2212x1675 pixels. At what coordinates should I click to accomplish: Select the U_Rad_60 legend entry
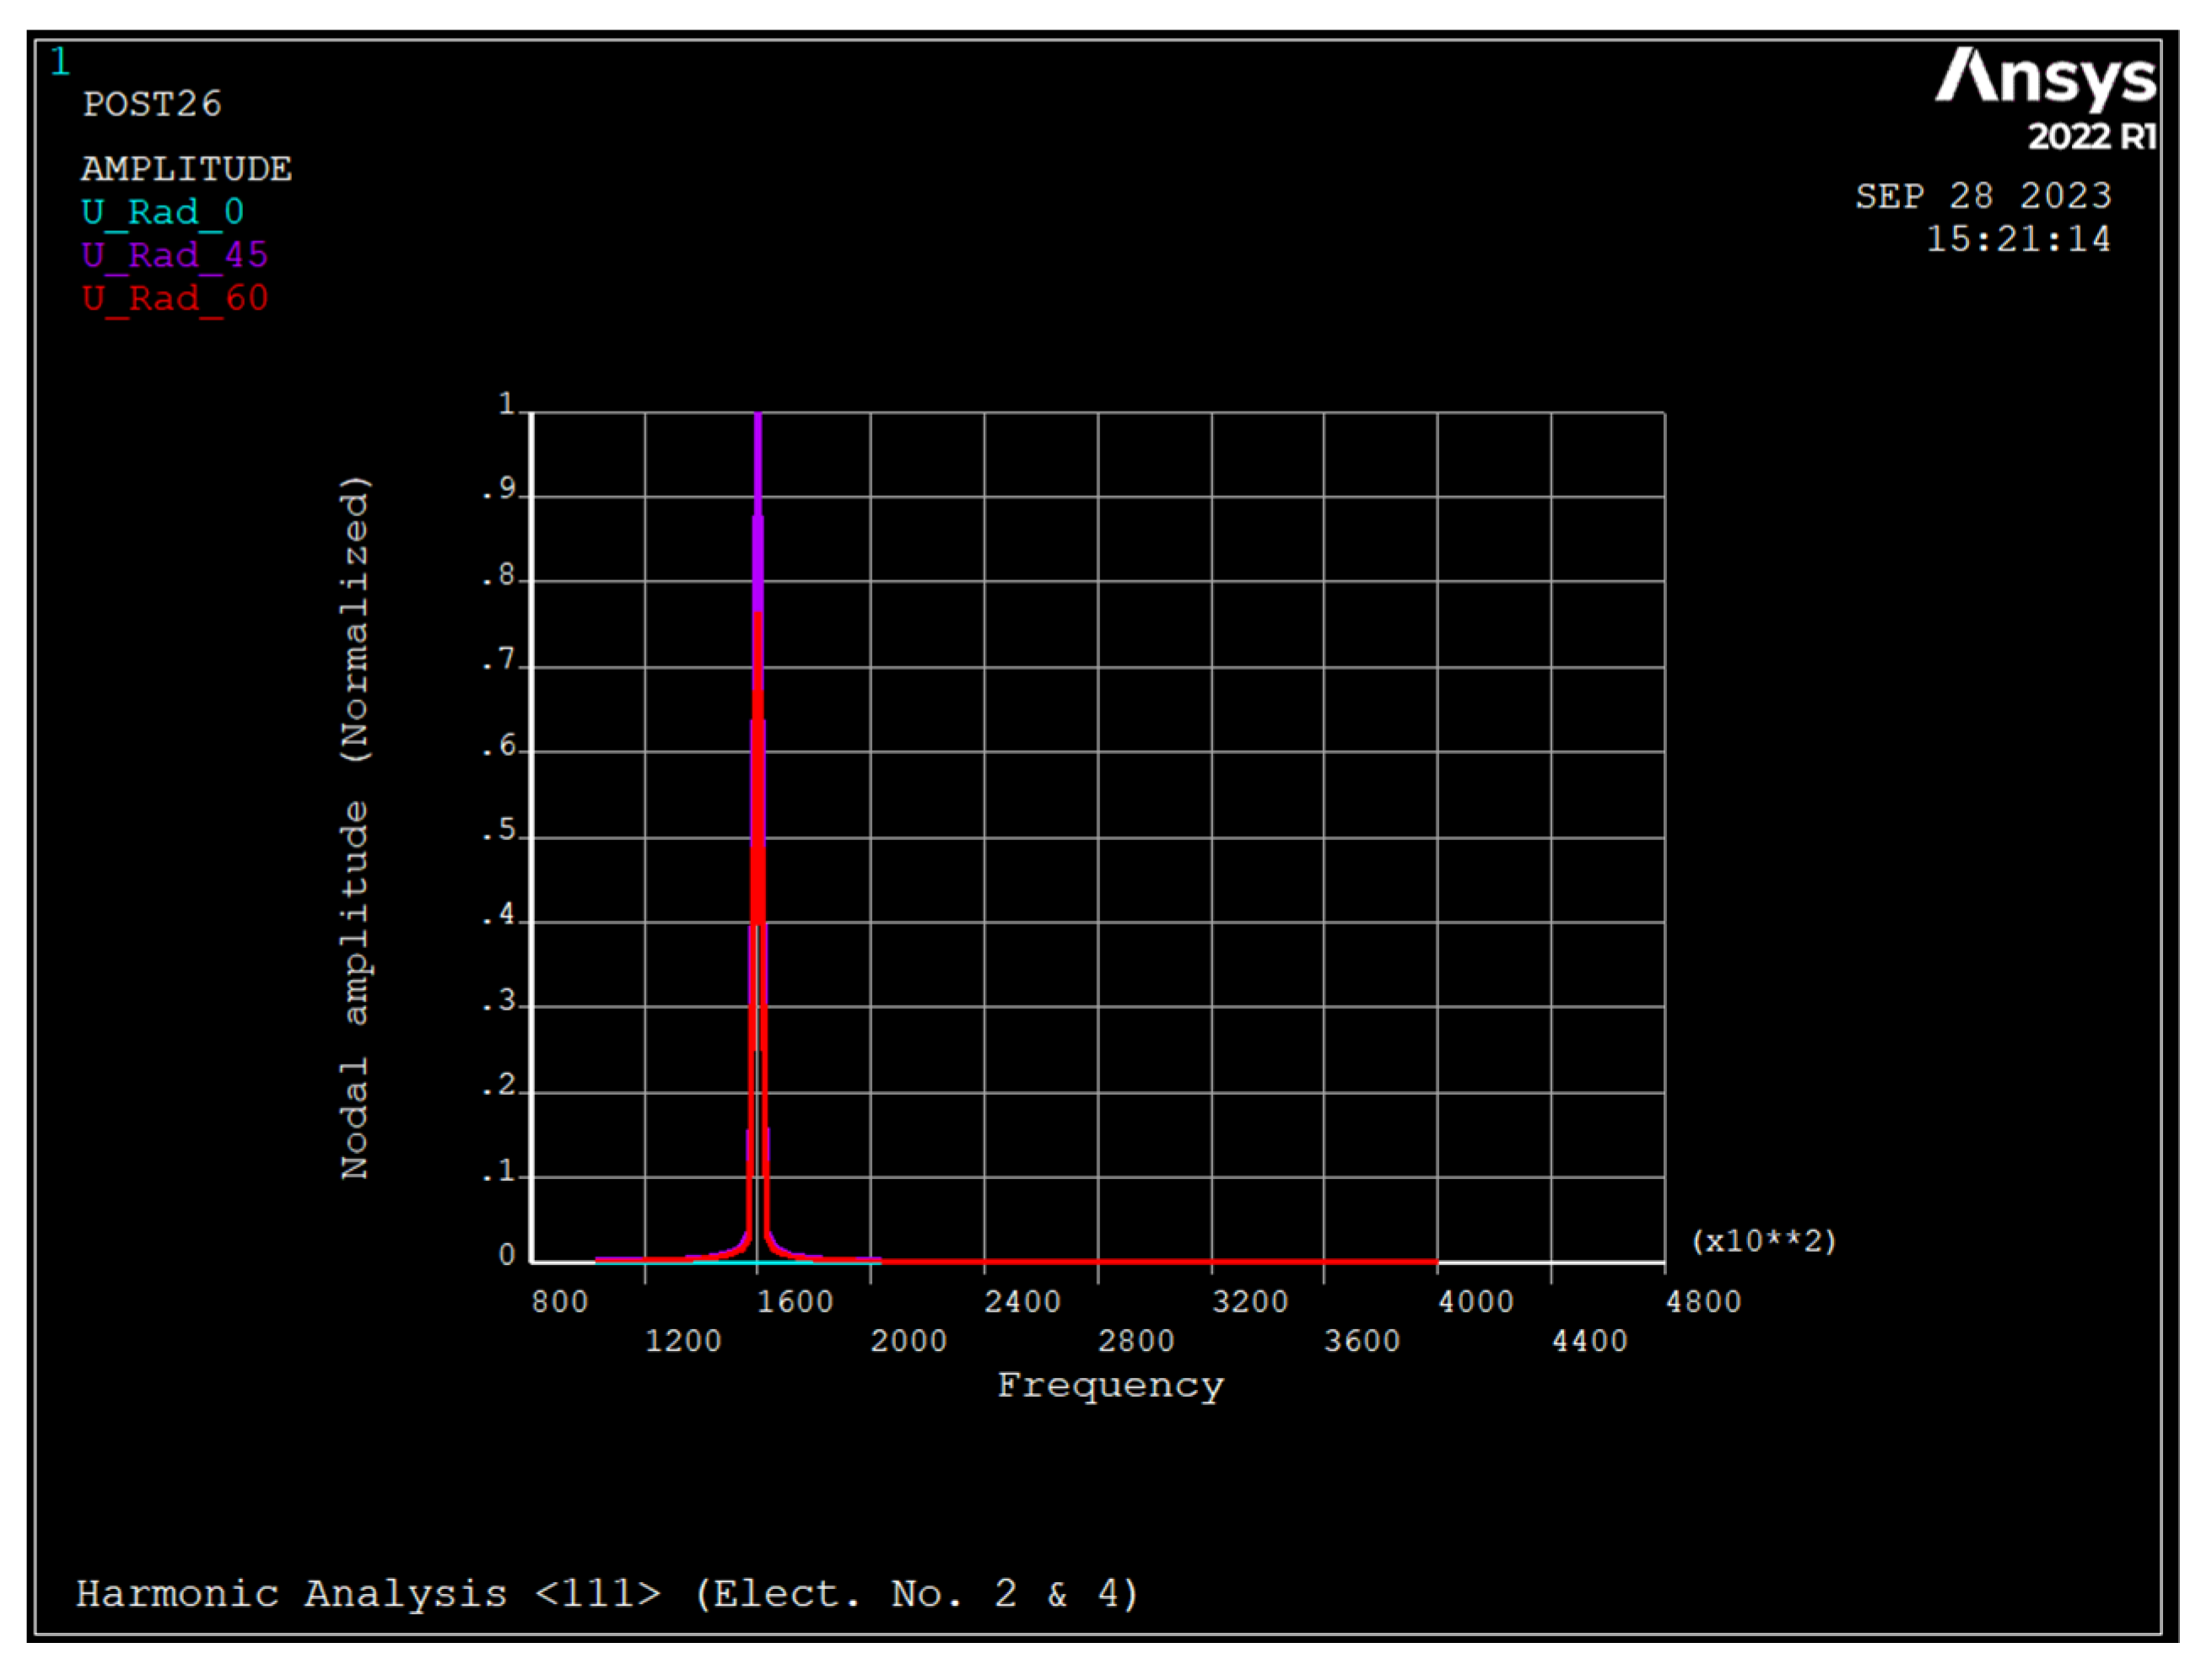click(175, 298)
